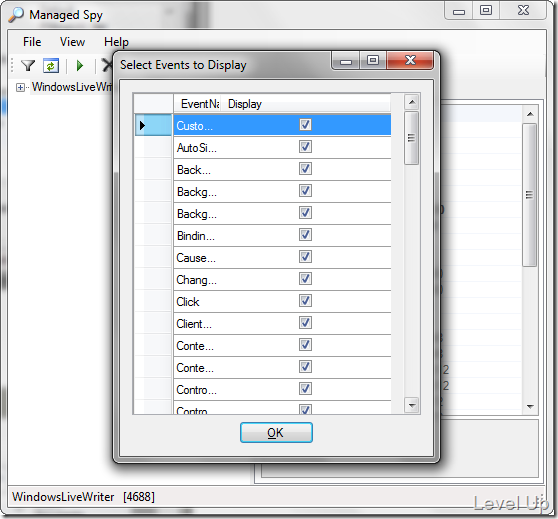
Task: Confirm the dialog with the OK button
Action: [x=276, y=432]
